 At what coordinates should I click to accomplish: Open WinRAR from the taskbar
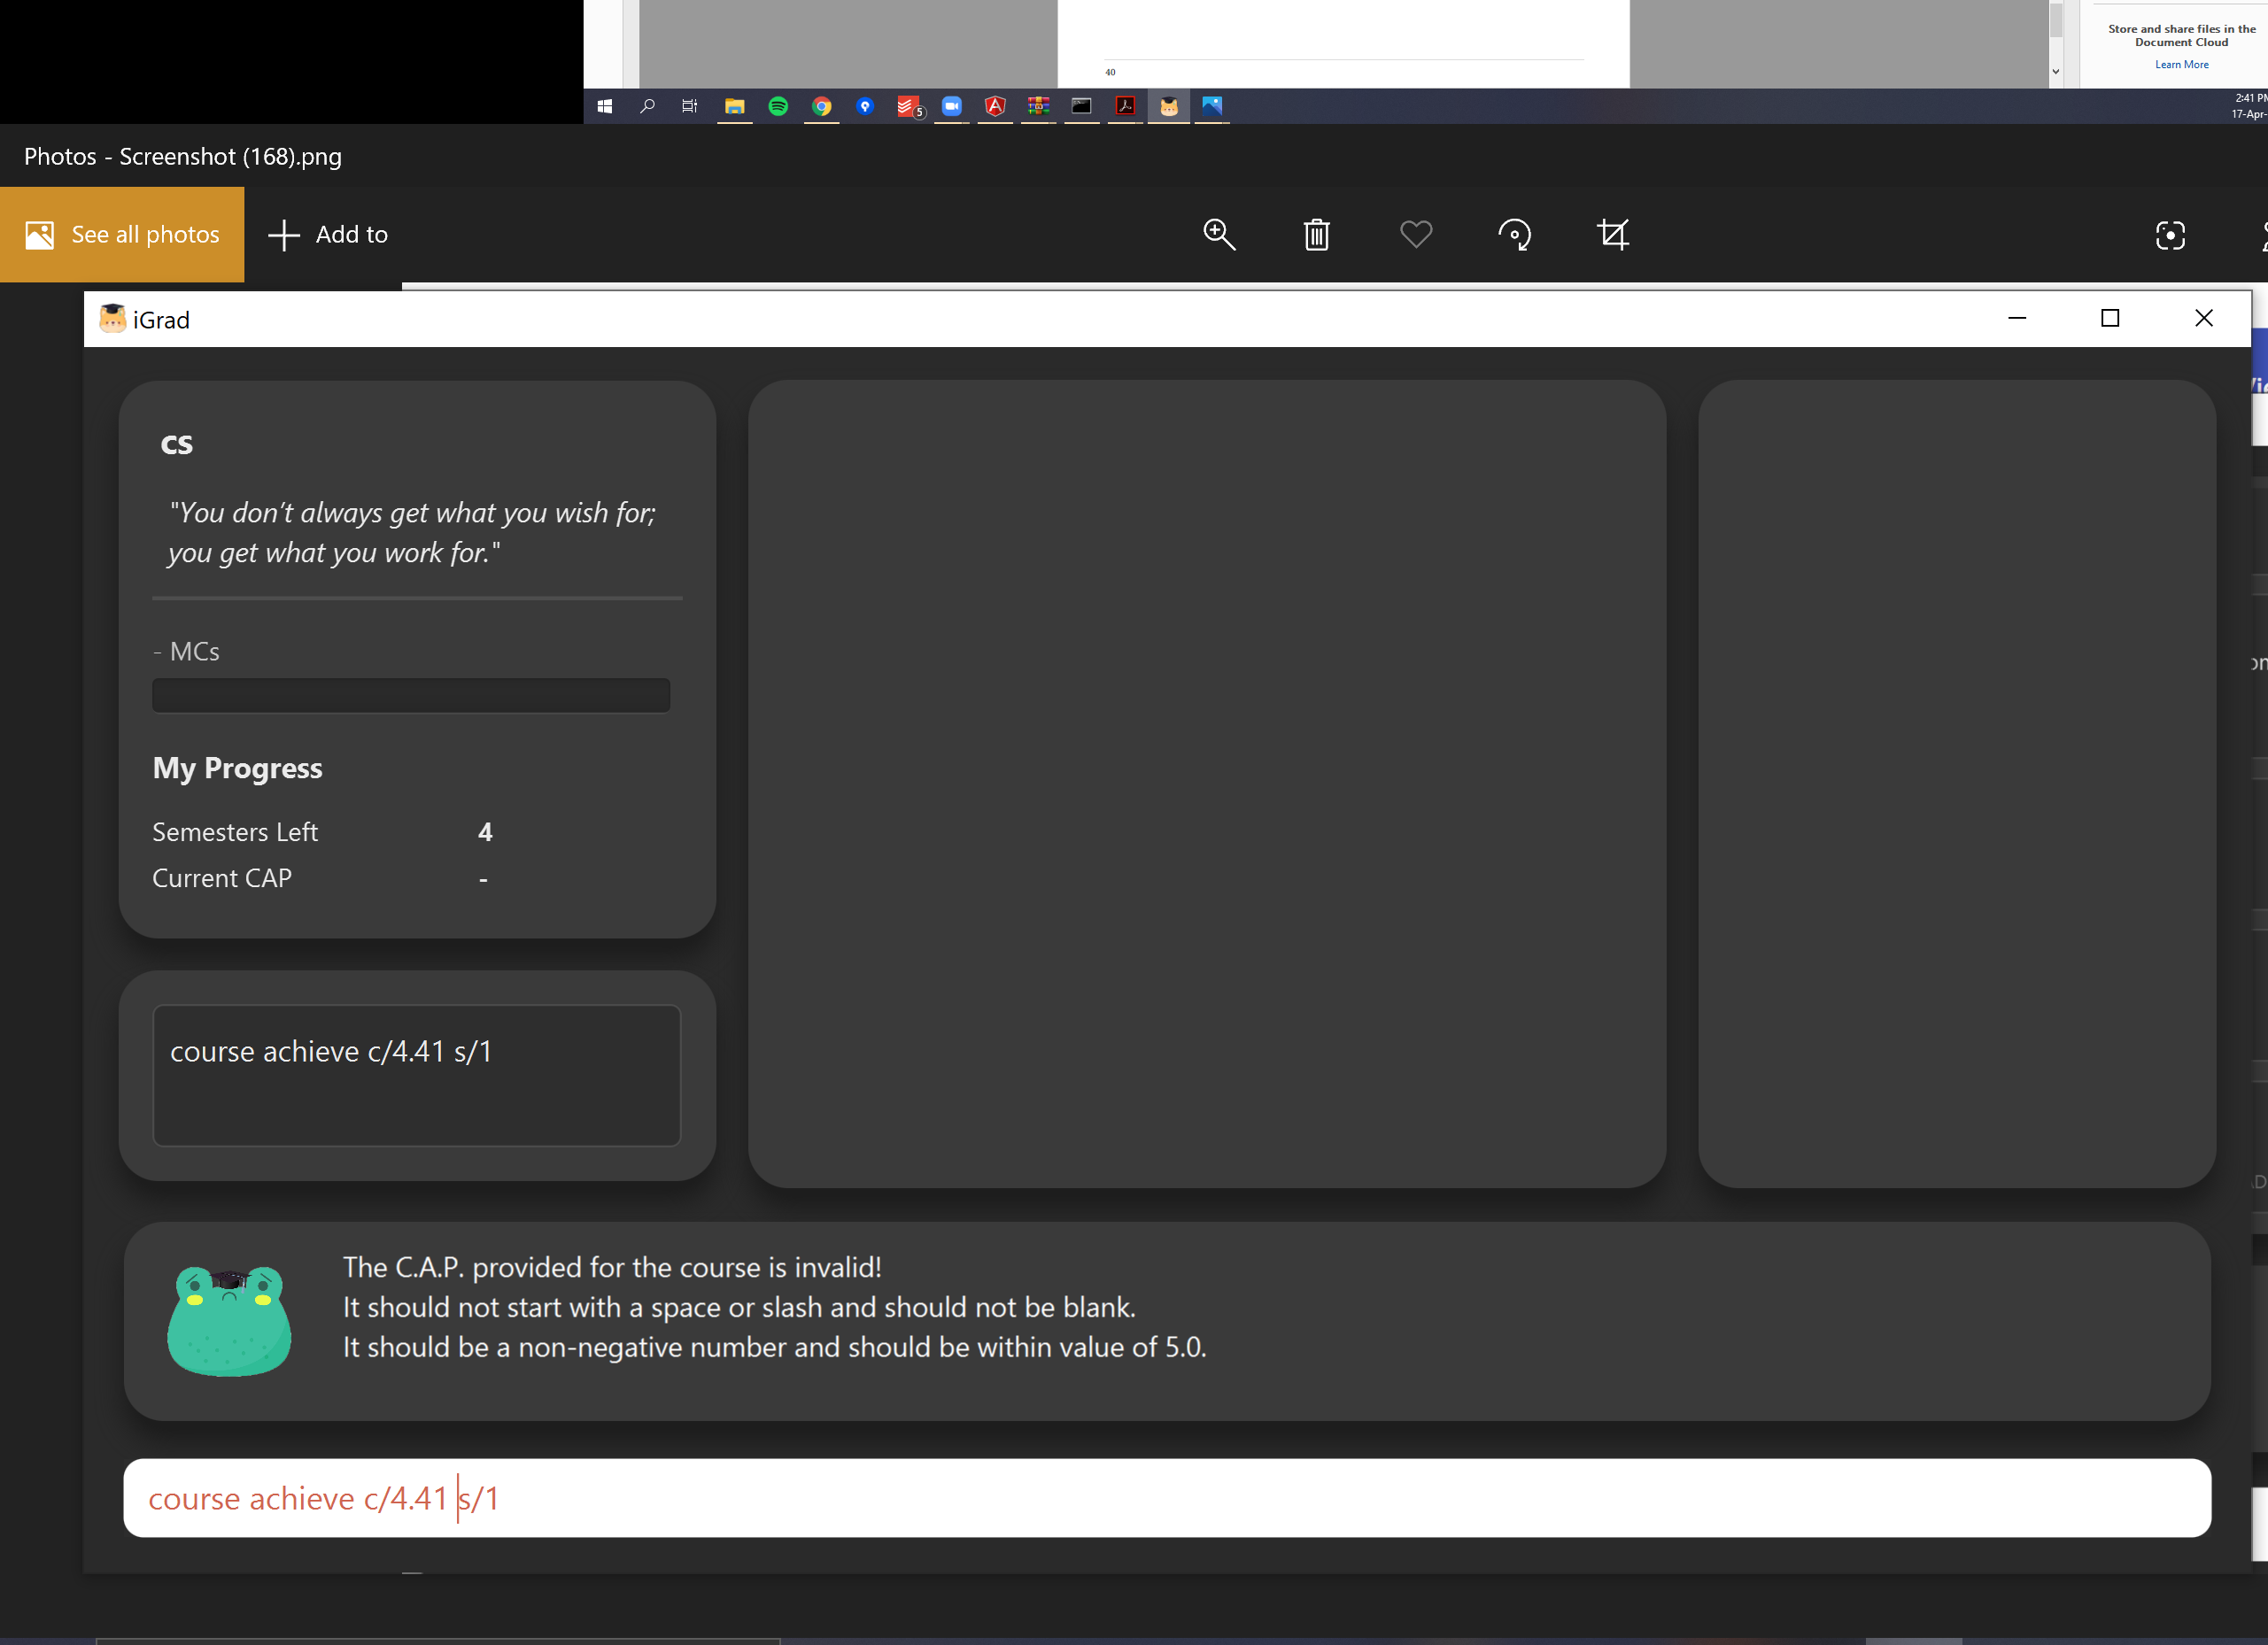coord(1038,106)
